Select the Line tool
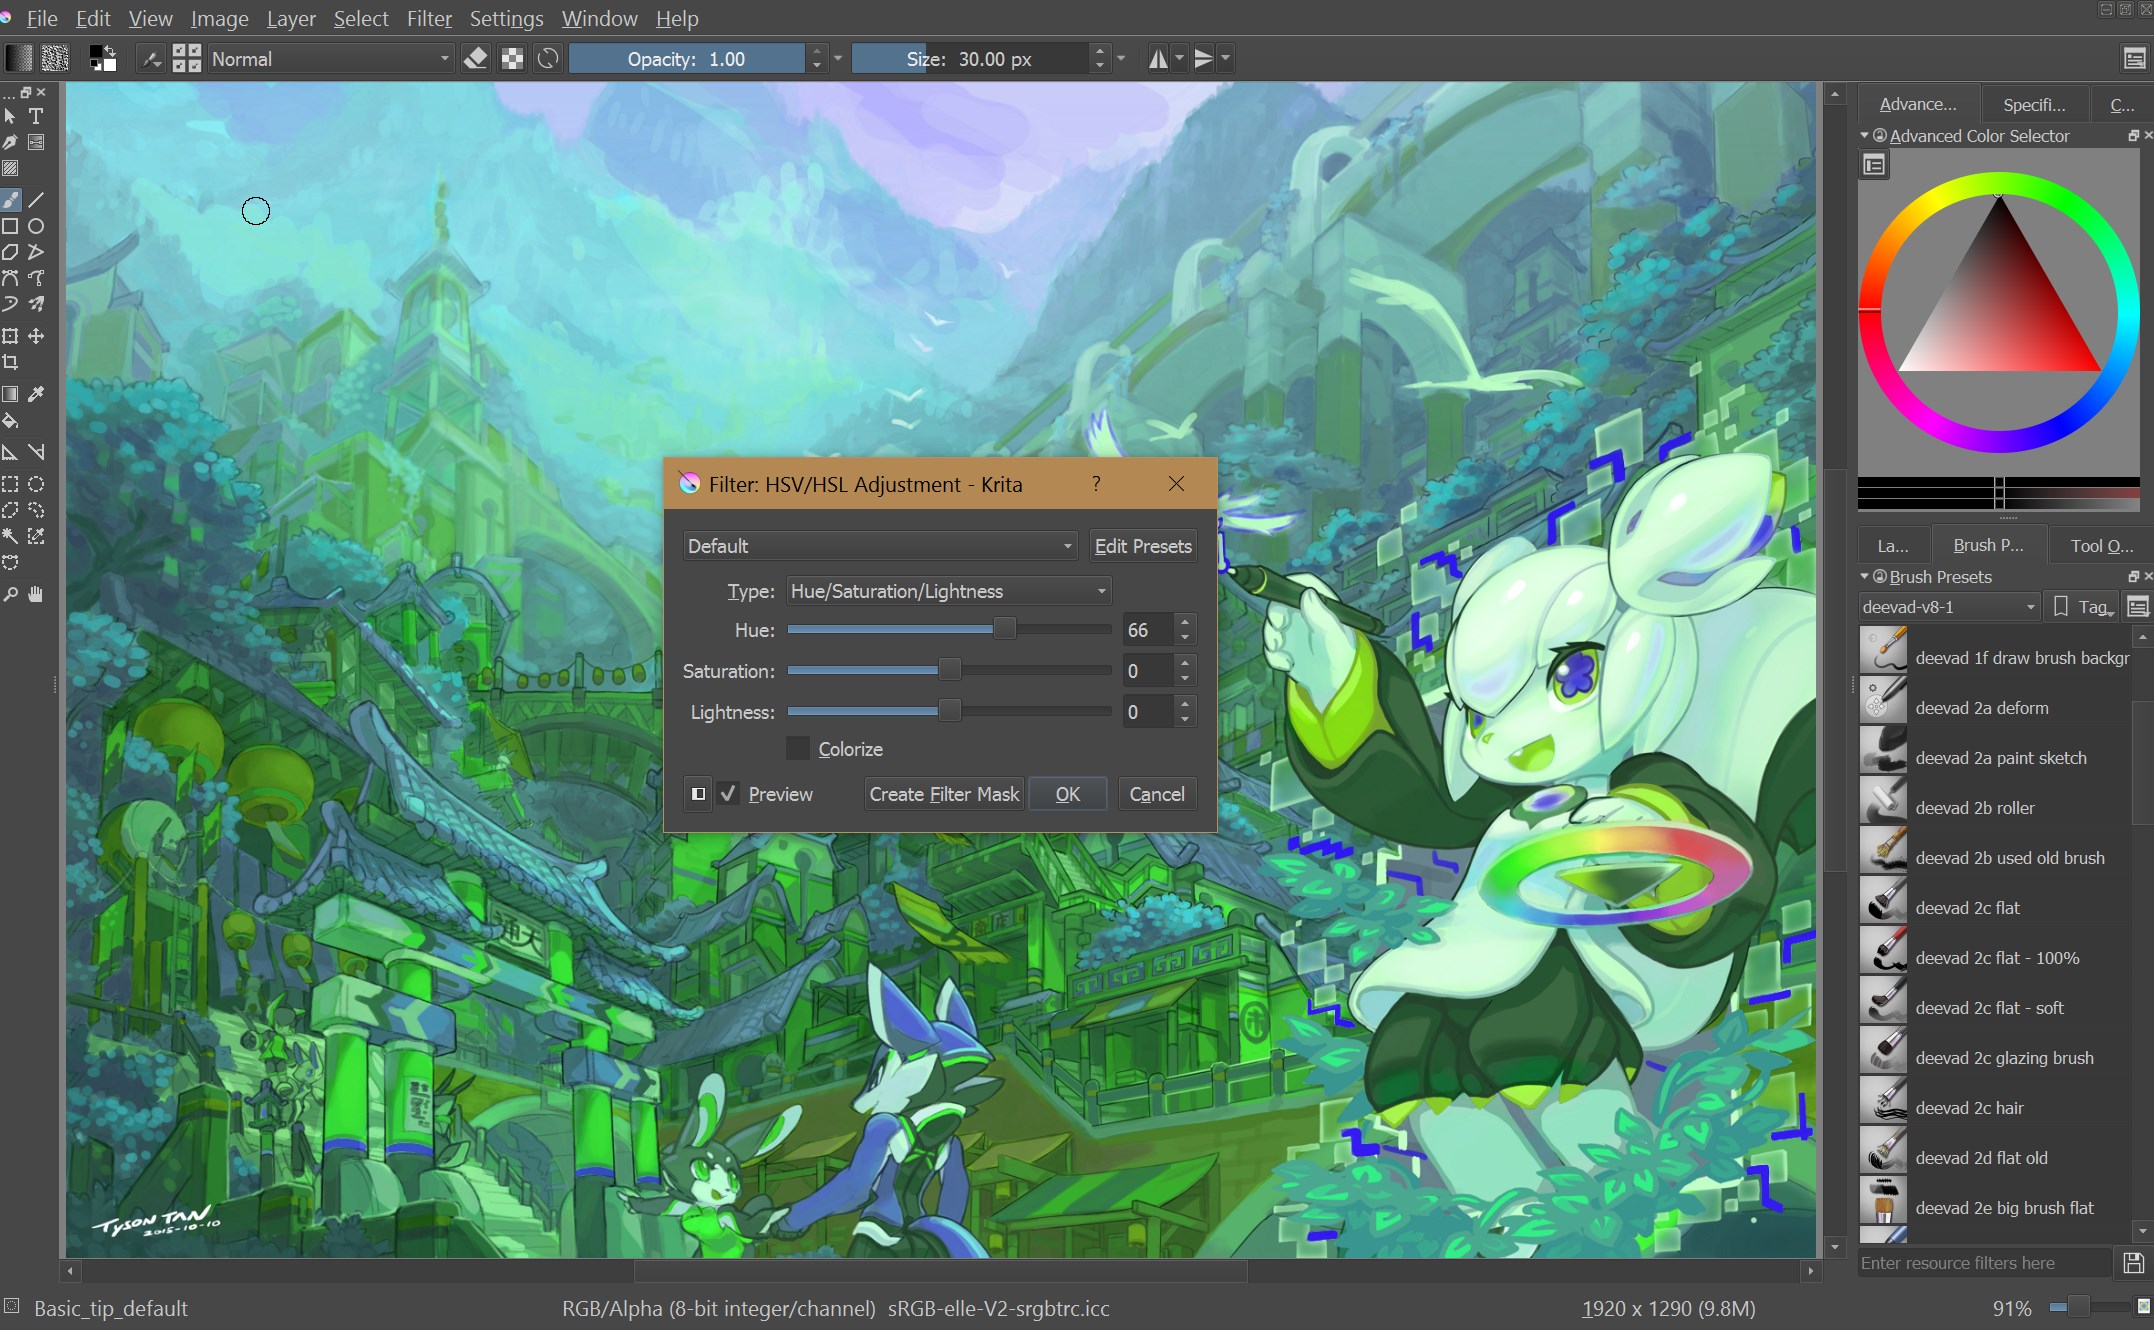This screenshot has width=2154, height=1330. 36,200
